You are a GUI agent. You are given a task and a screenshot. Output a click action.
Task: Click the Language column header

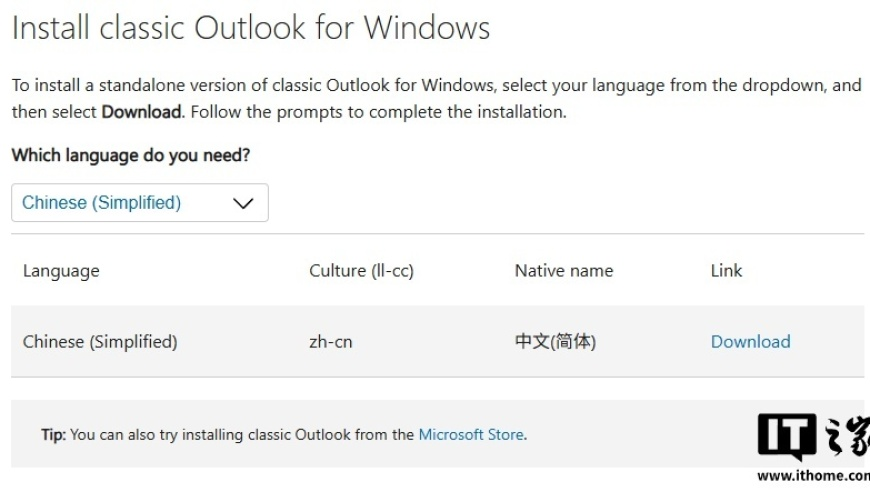click(61, 271)
